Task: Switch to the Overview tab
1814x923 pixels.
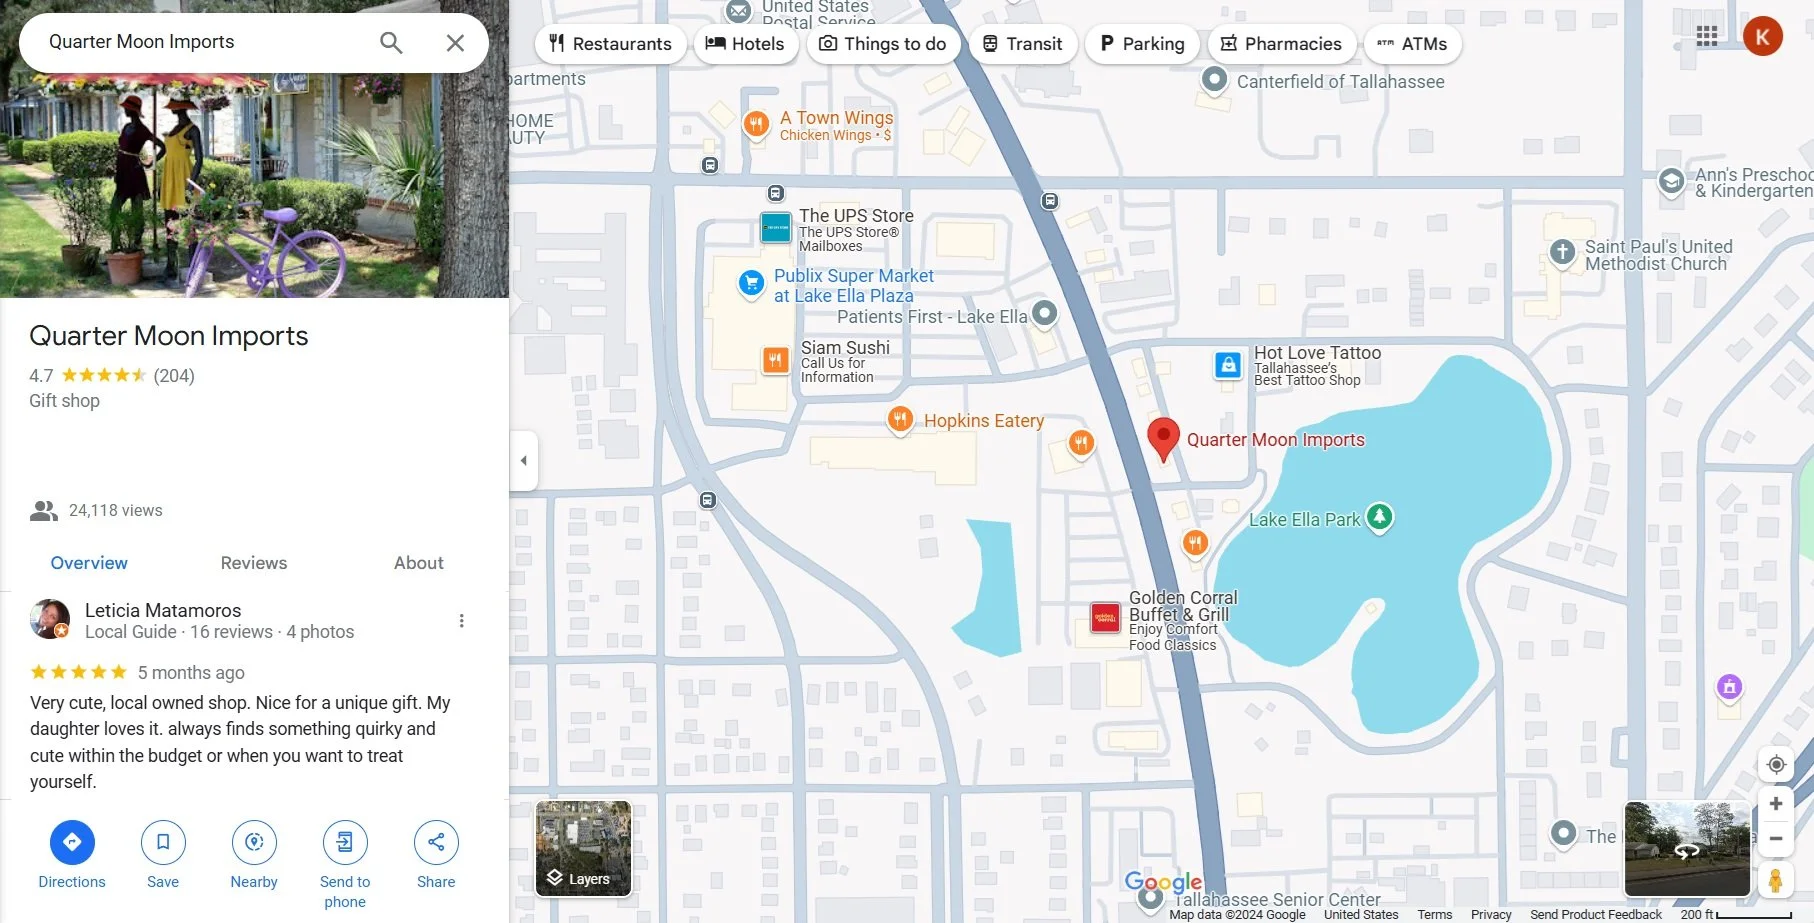Action: (x=89, y=563)
